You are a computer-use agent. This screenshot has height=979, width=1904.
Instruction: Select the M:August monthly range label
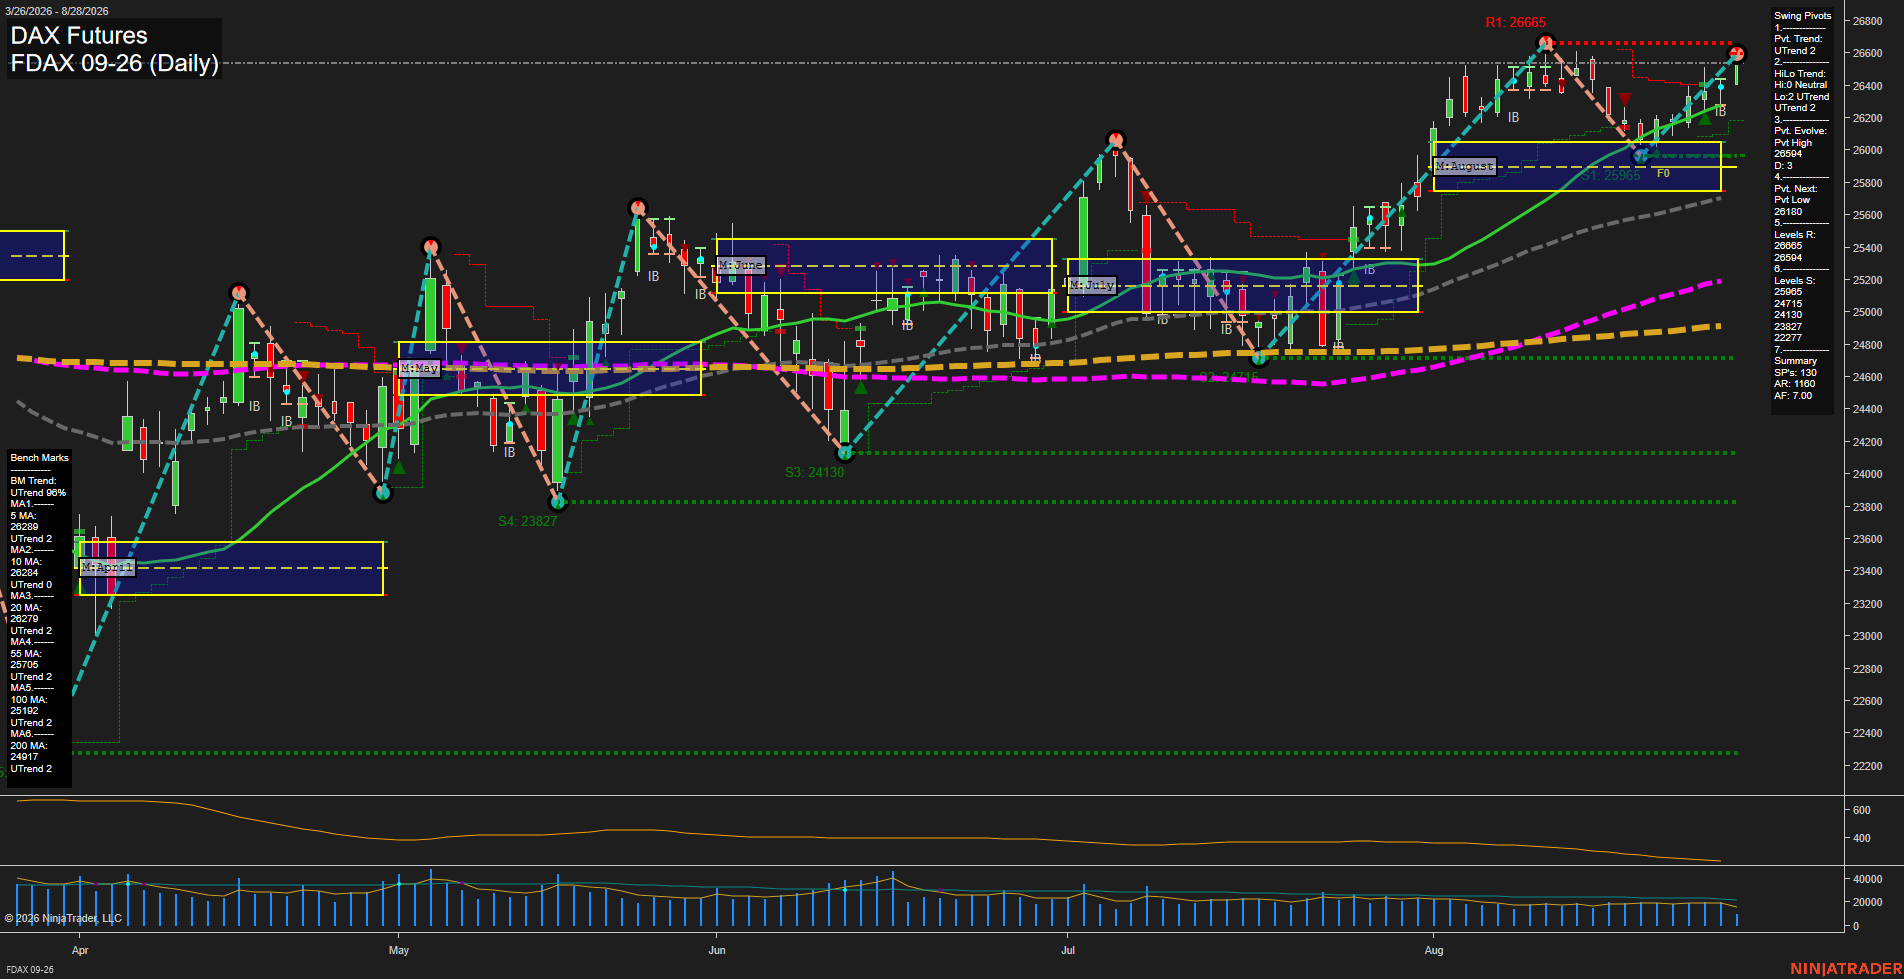(x=1465, y=166)
